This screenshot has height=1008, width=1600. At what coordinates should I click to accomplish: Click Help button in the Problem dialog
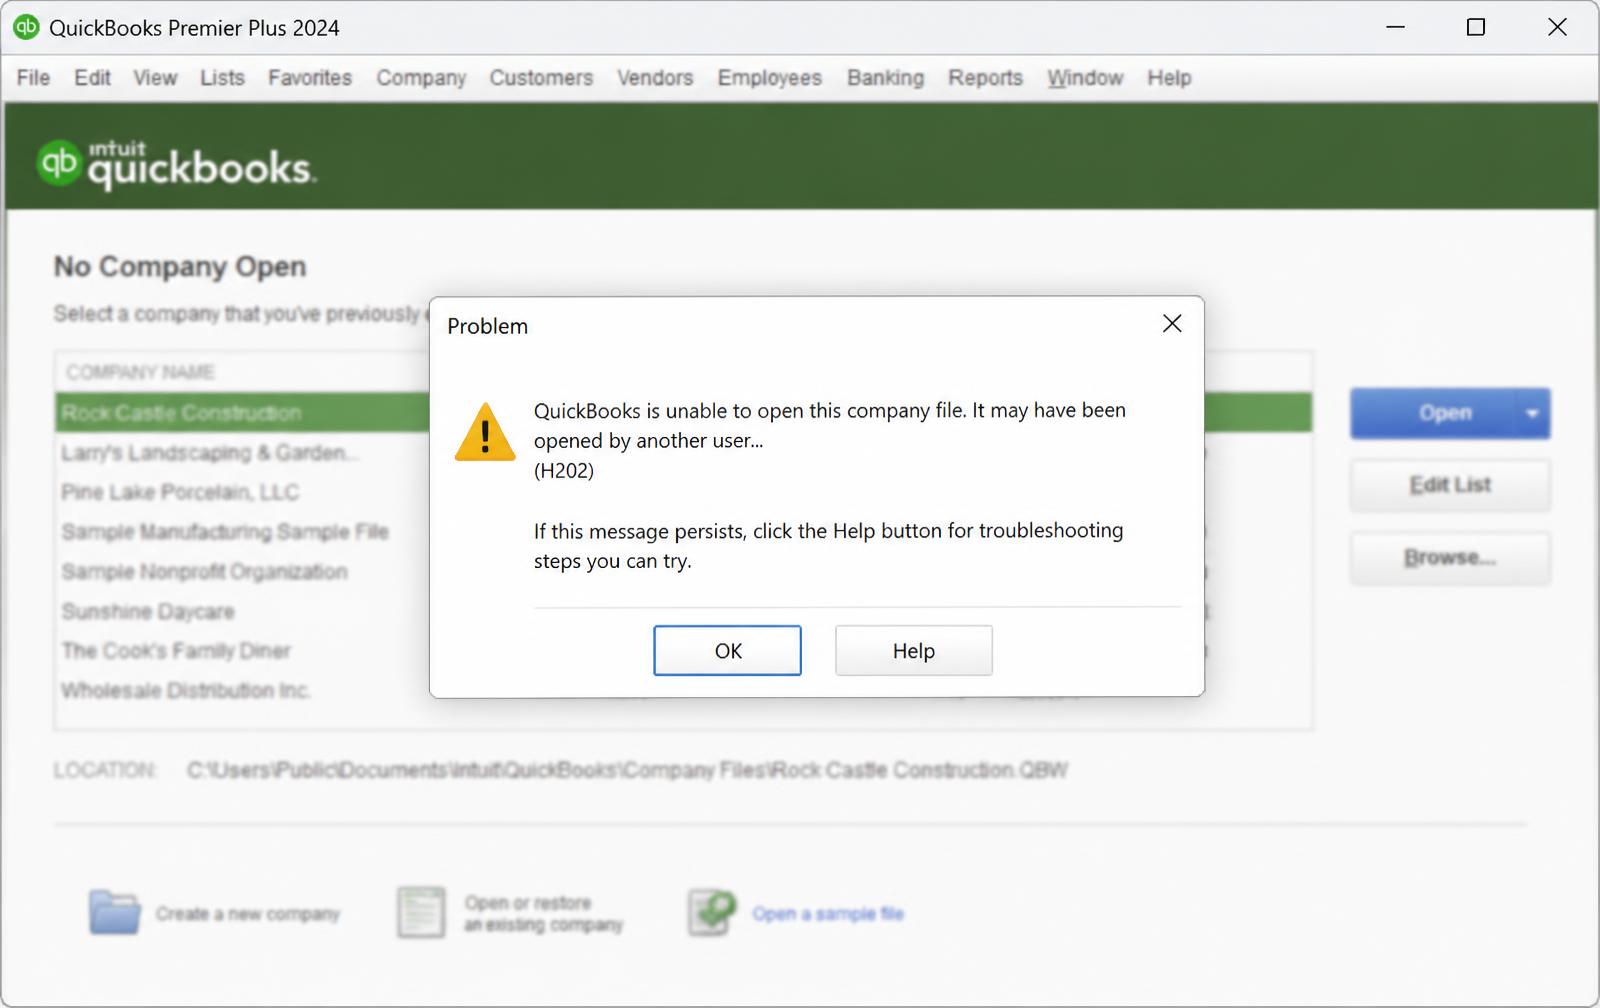(914, 651)
